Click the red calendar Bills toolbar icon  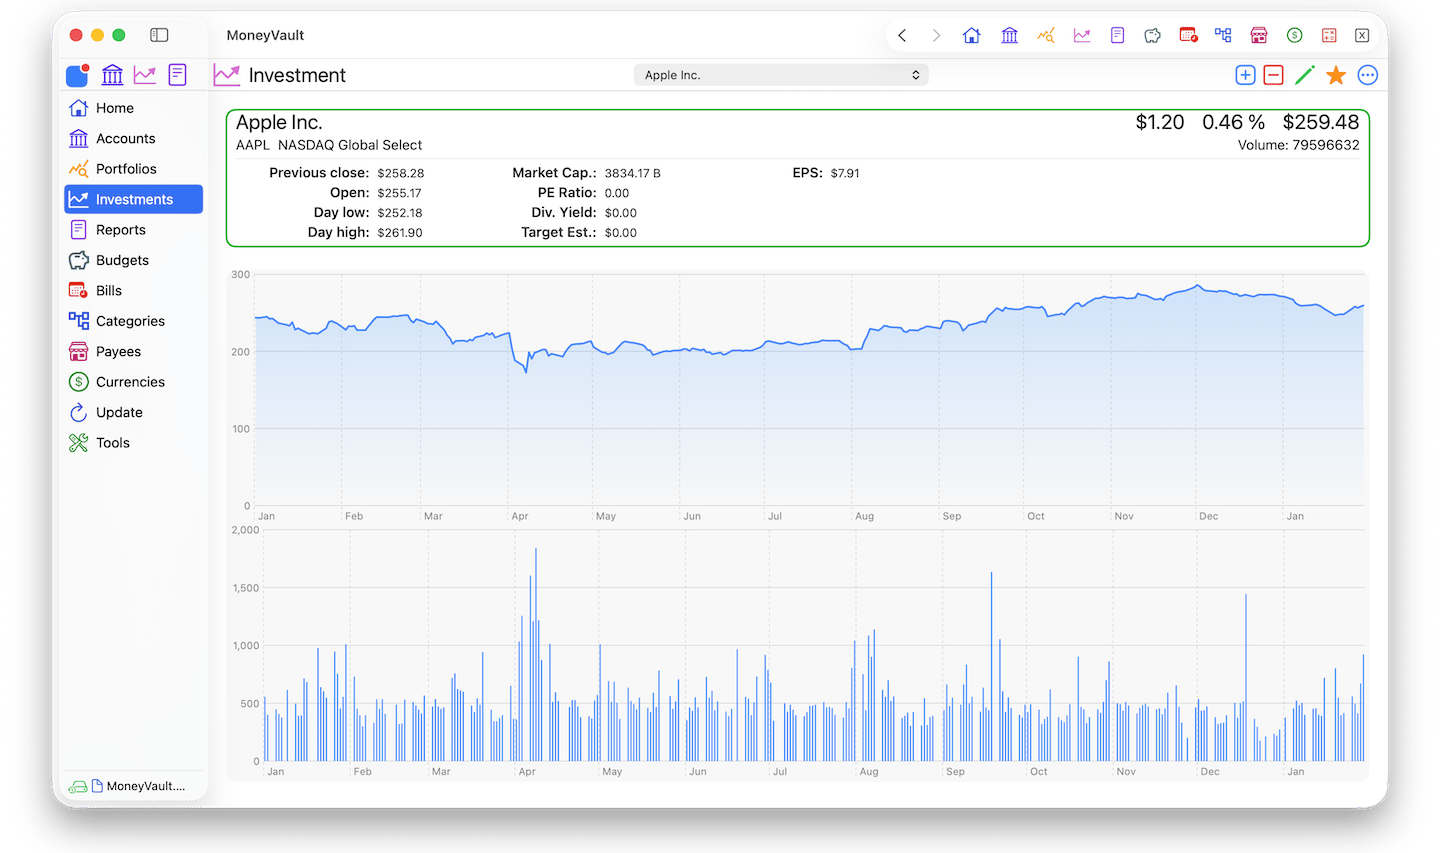pyautogui.click(x=1188, y=35)
